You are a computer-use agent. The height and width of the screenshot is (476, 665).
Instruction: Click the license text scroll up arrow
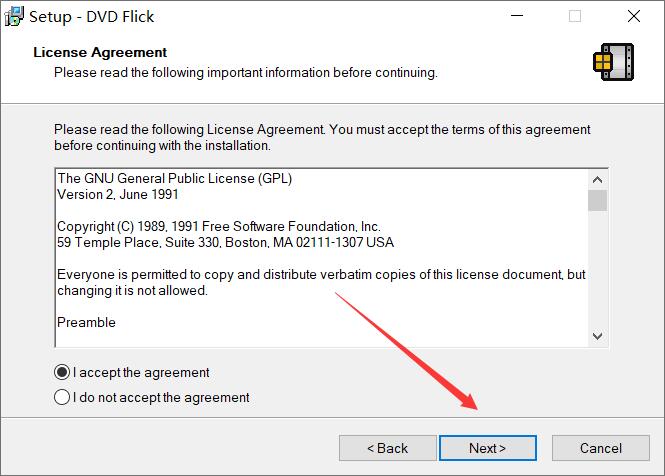pos(597,180)
